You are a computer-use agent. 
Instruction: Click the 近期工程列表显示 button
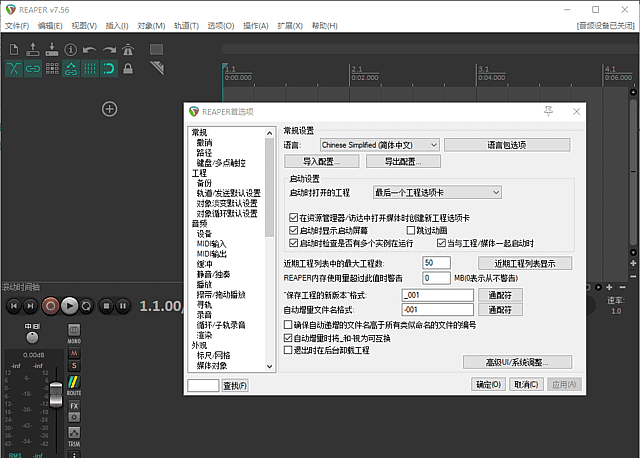(x=525, y=263)
